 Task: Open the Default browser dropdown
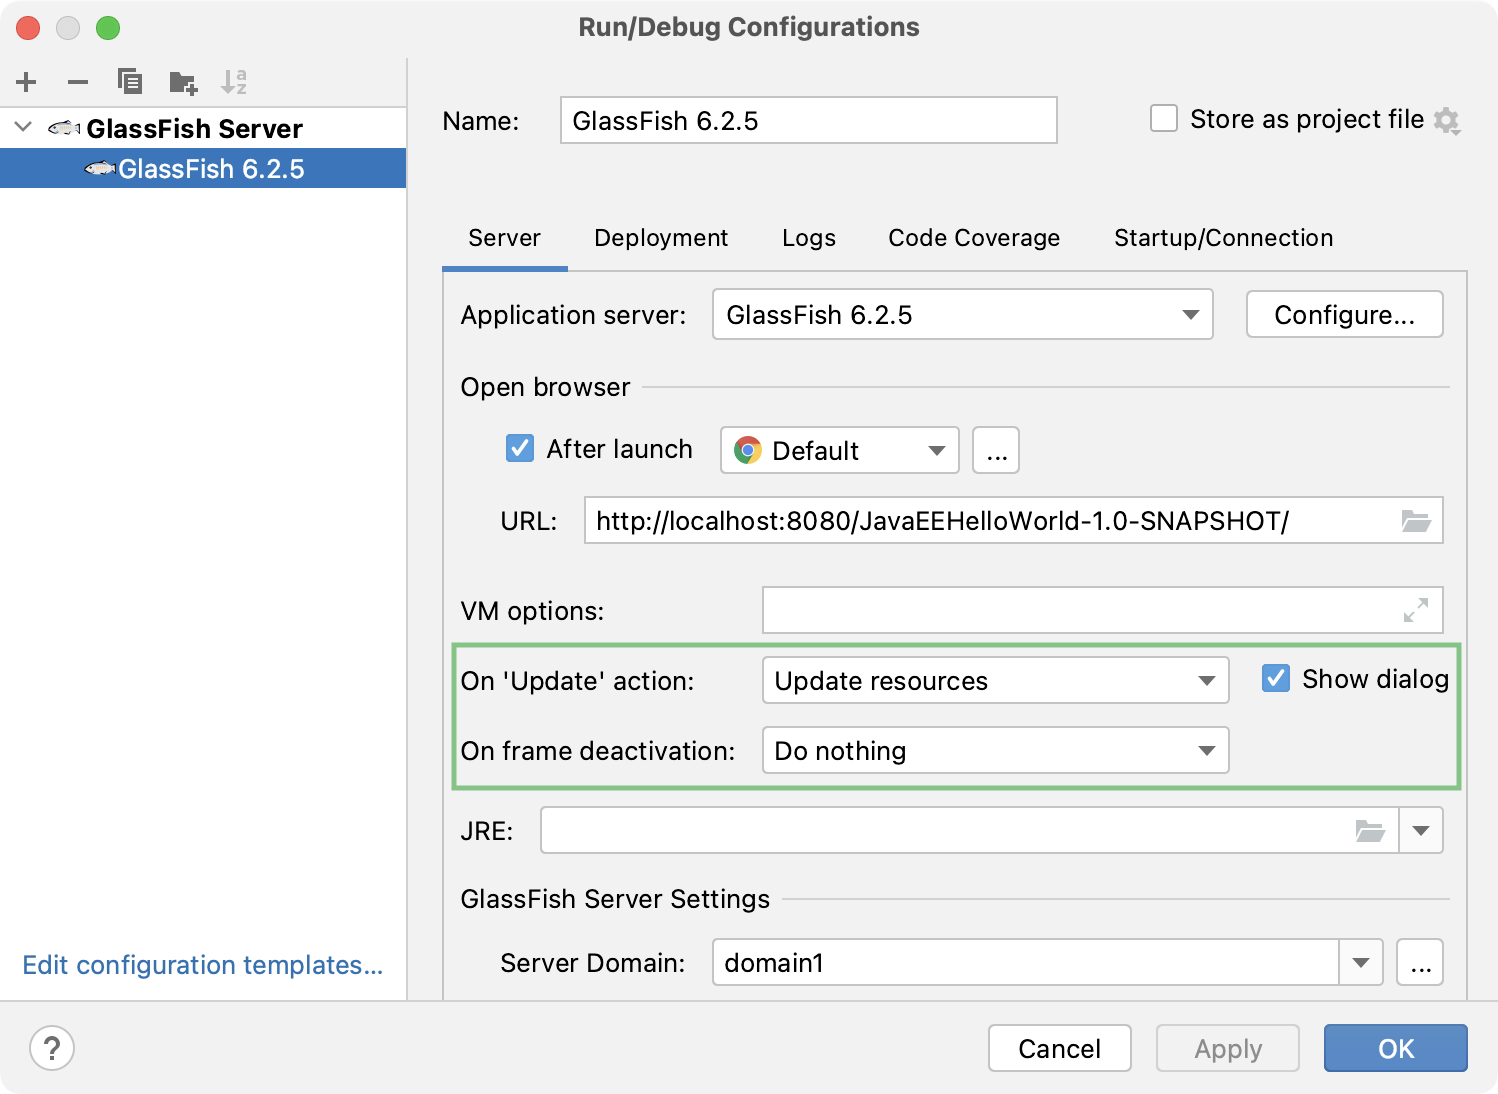point(840,450)
